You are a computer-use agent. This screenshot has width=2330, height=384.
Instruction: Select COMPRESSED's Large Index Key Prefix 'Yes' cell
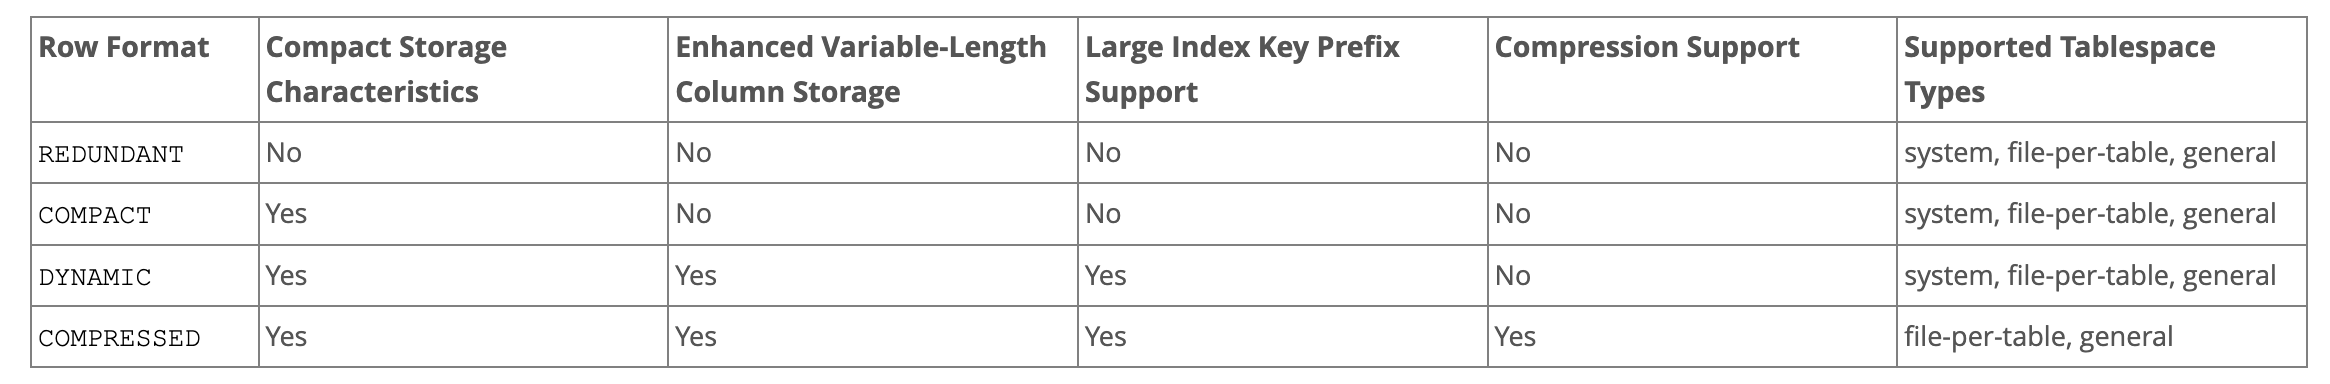pos(1283,336)
